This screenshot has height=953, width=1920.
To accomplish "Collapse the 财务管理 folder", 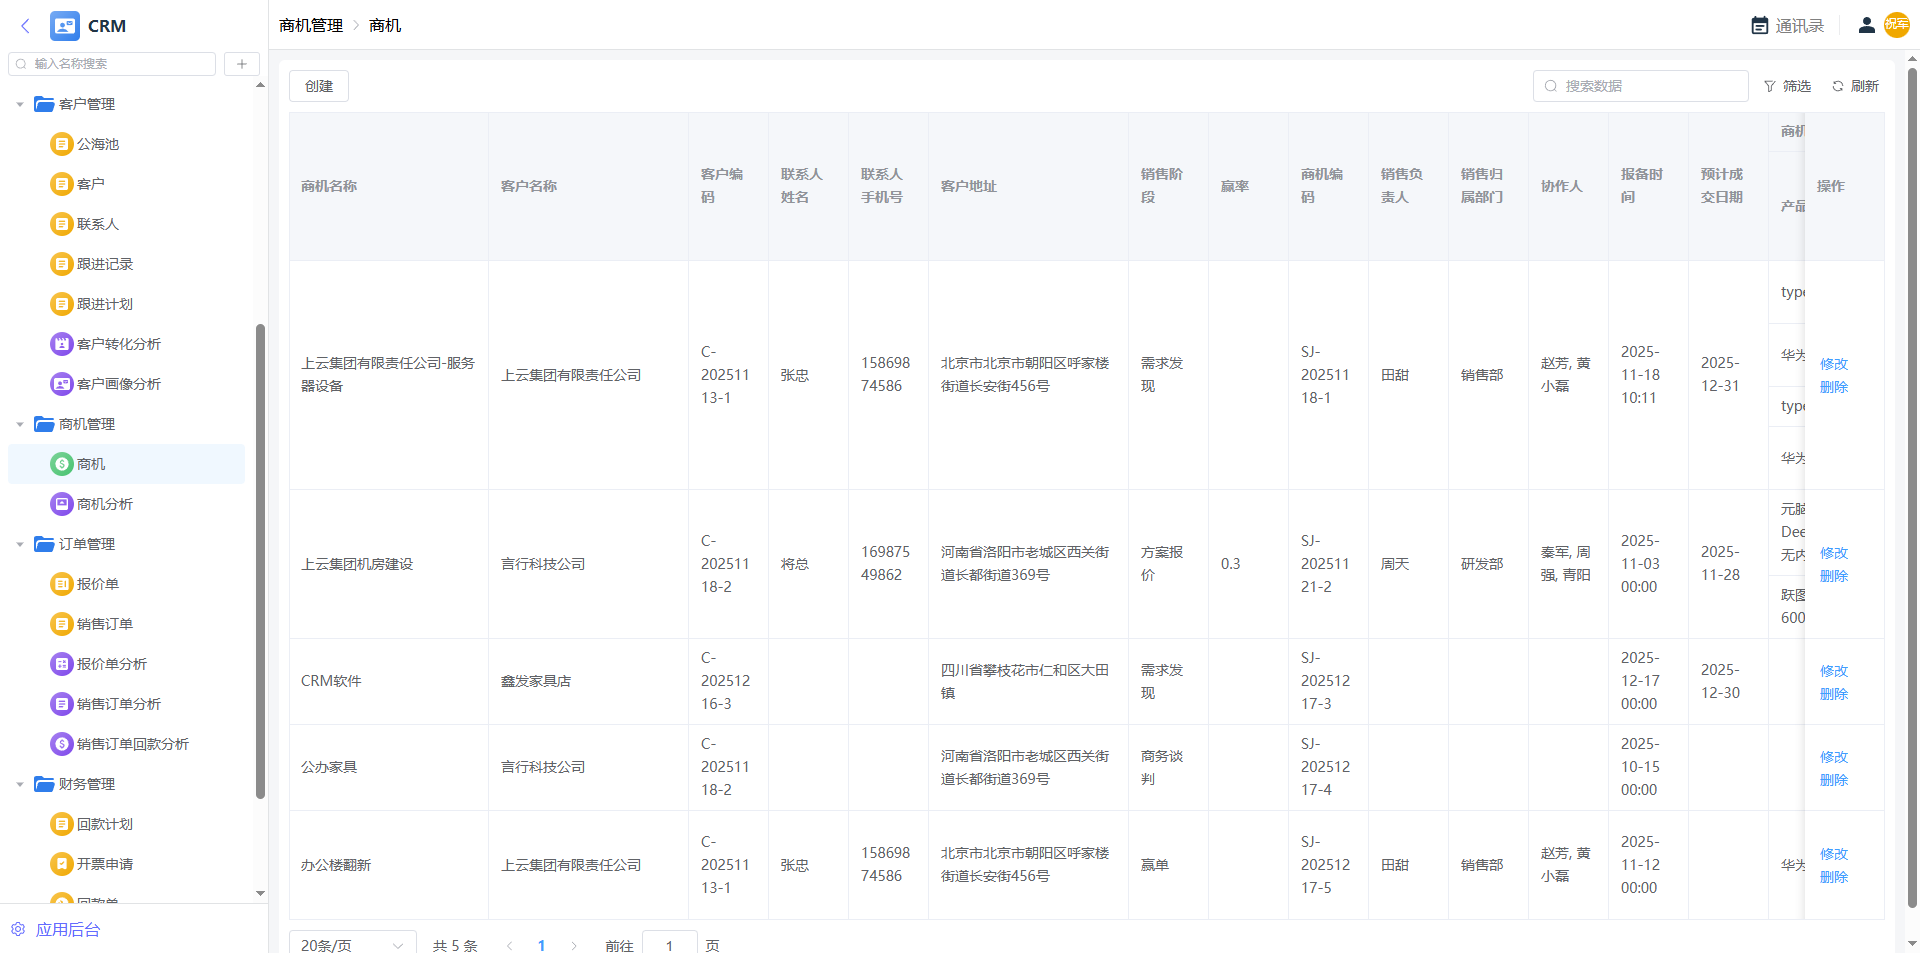I will [20, 784].
